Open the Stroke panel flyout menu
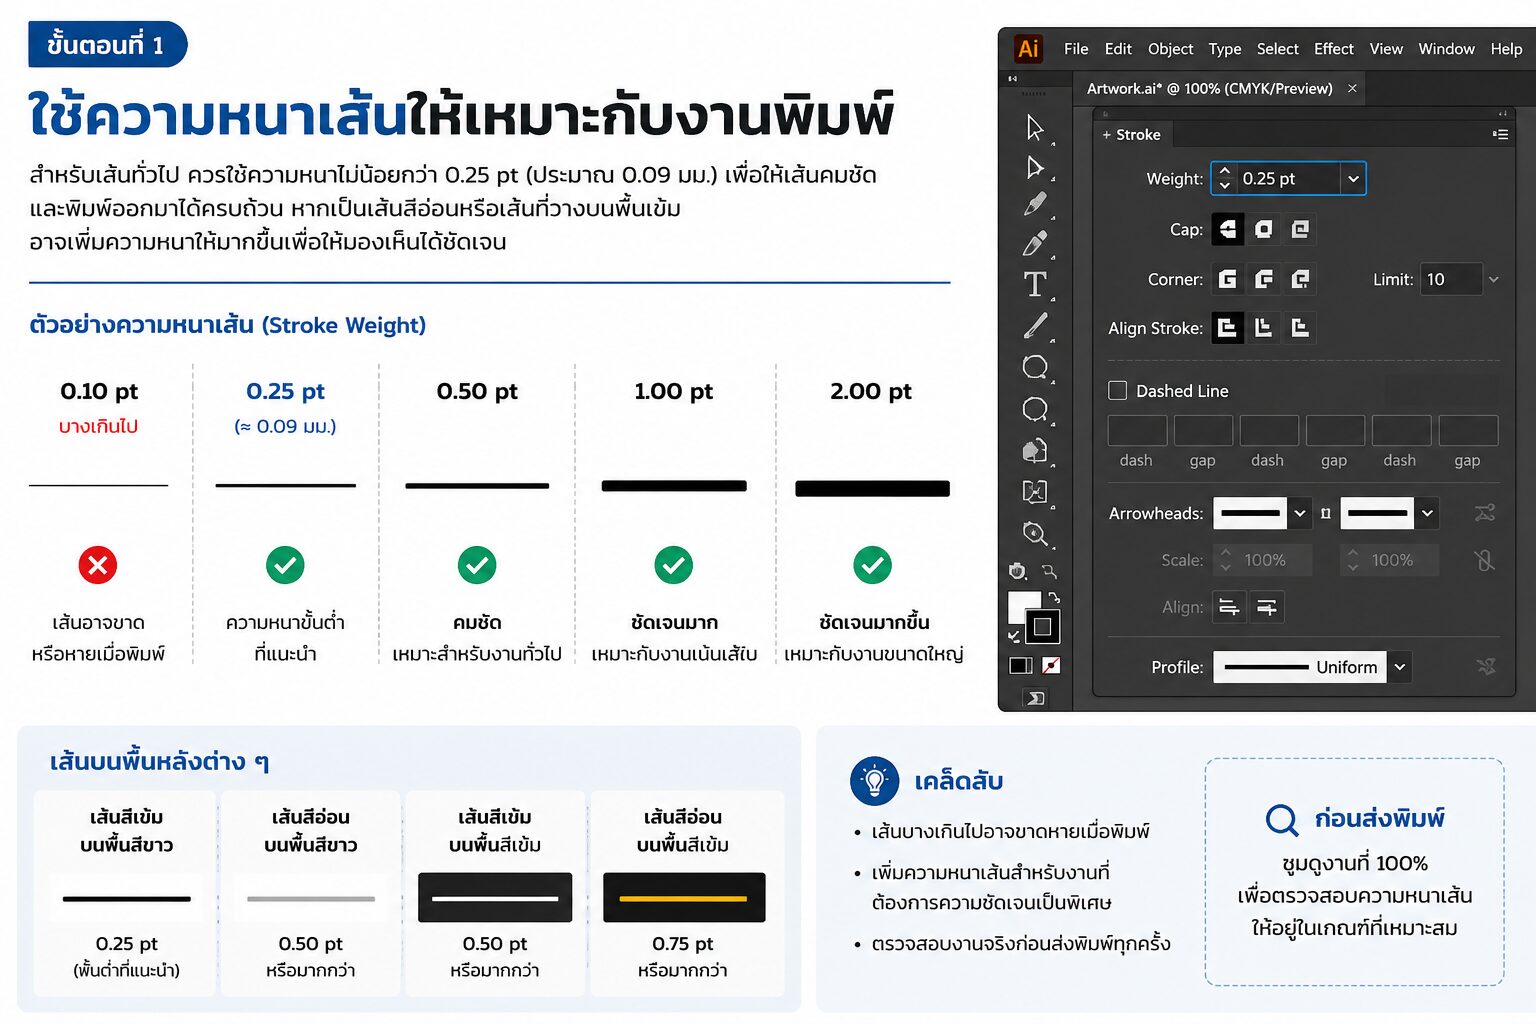This screenshot has width=1536, height=1024. click(x=1500, y=134)
